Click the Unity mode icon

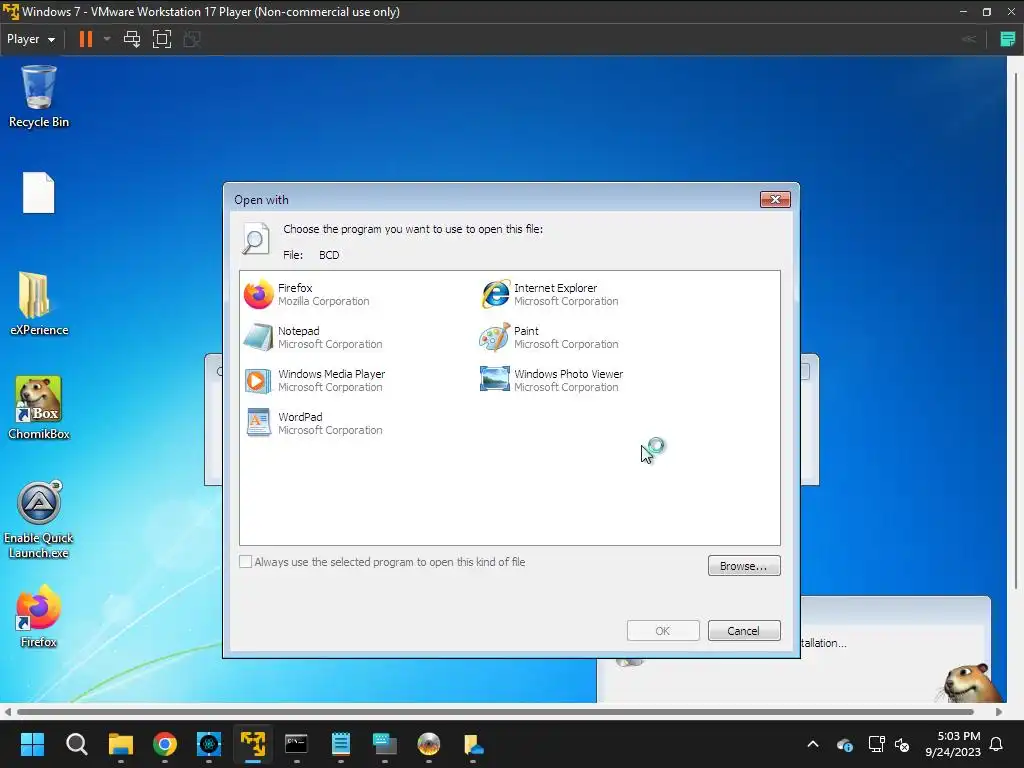[192, 39]
